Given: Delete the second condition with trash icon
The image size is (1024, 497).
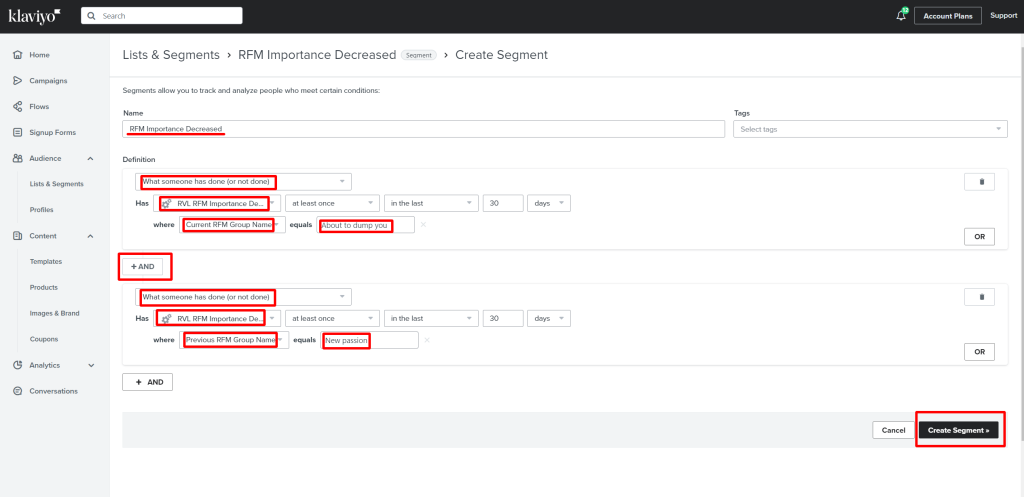Looking at the screenshot, I should coord(980,297).
